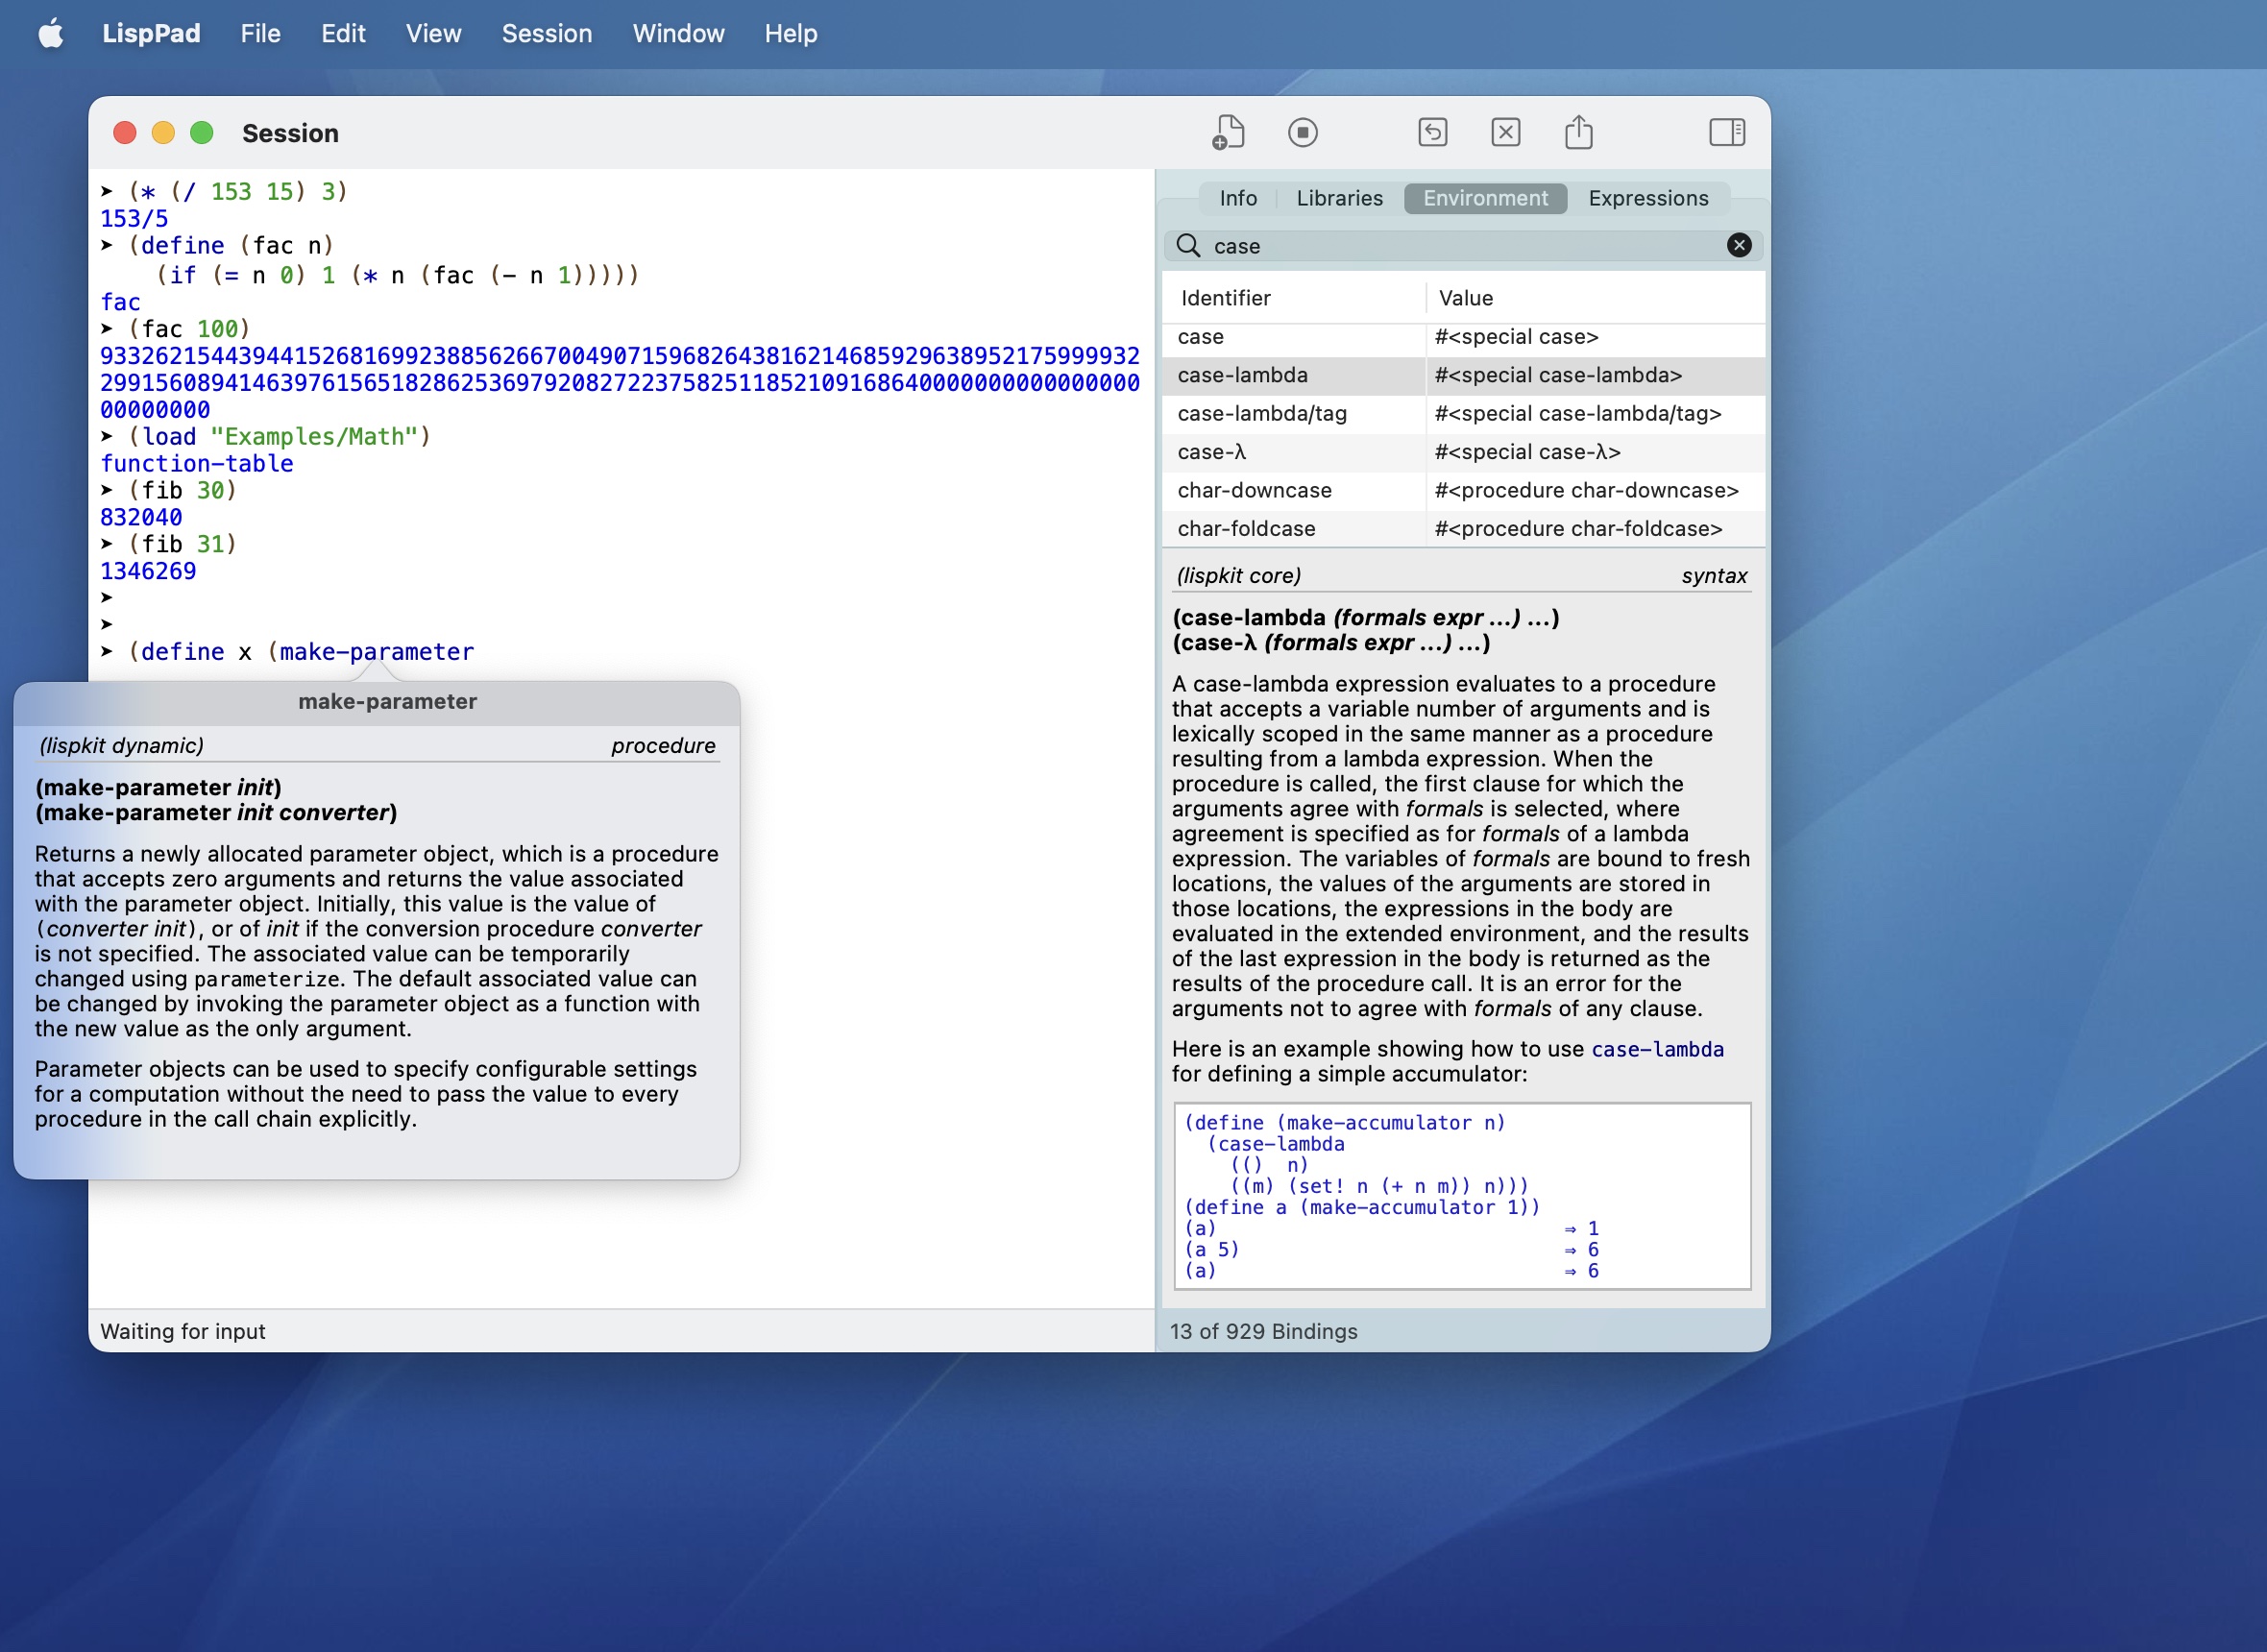This screenshot has width=2267, height=1652.
Task: Click the clear console X icon
Action: (x=1505, y=132)
